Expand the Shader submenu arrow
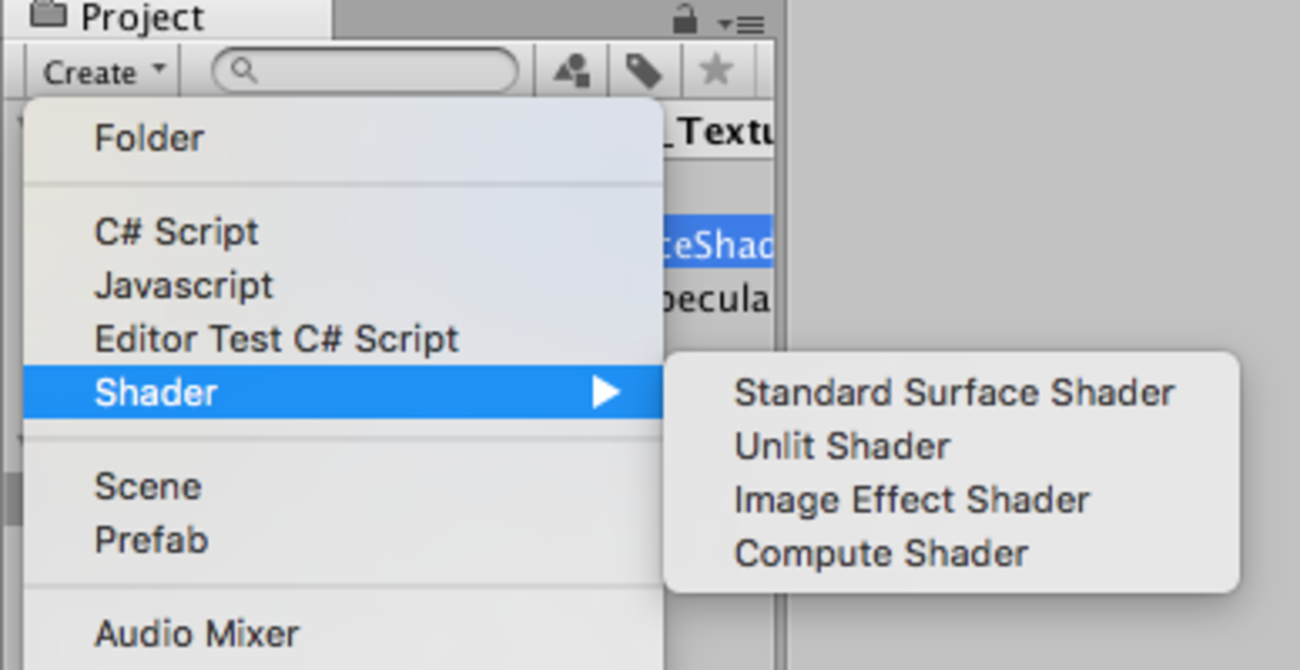This screenshot has height=670, width=1300. [x=605, y=392]
